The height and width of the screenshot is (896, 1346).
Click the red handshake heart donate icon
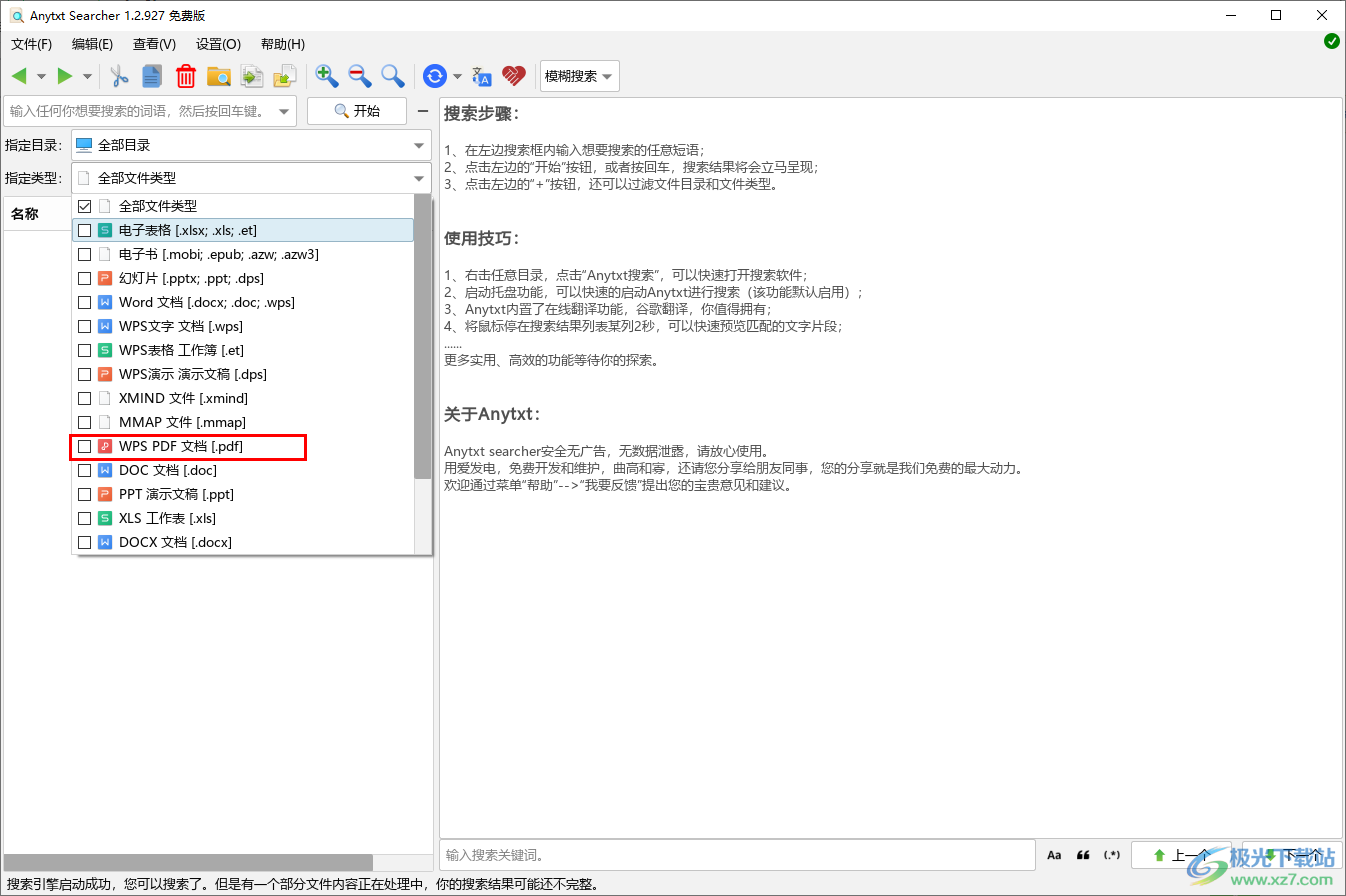click(514, 76)
